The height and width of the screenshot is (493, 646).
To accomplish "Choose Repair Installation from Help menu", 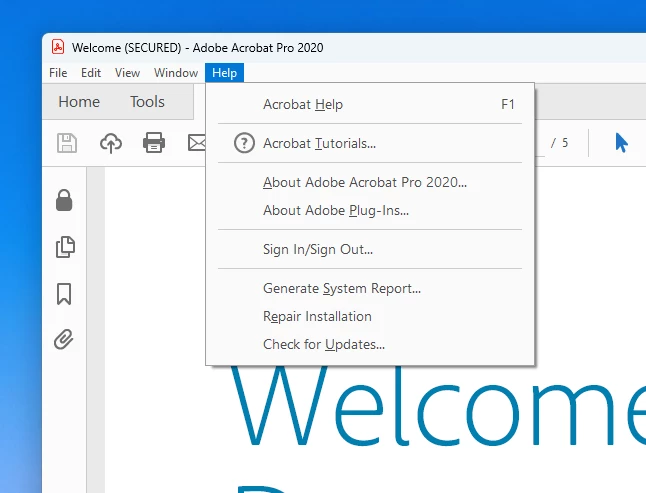I will (370, 316).
